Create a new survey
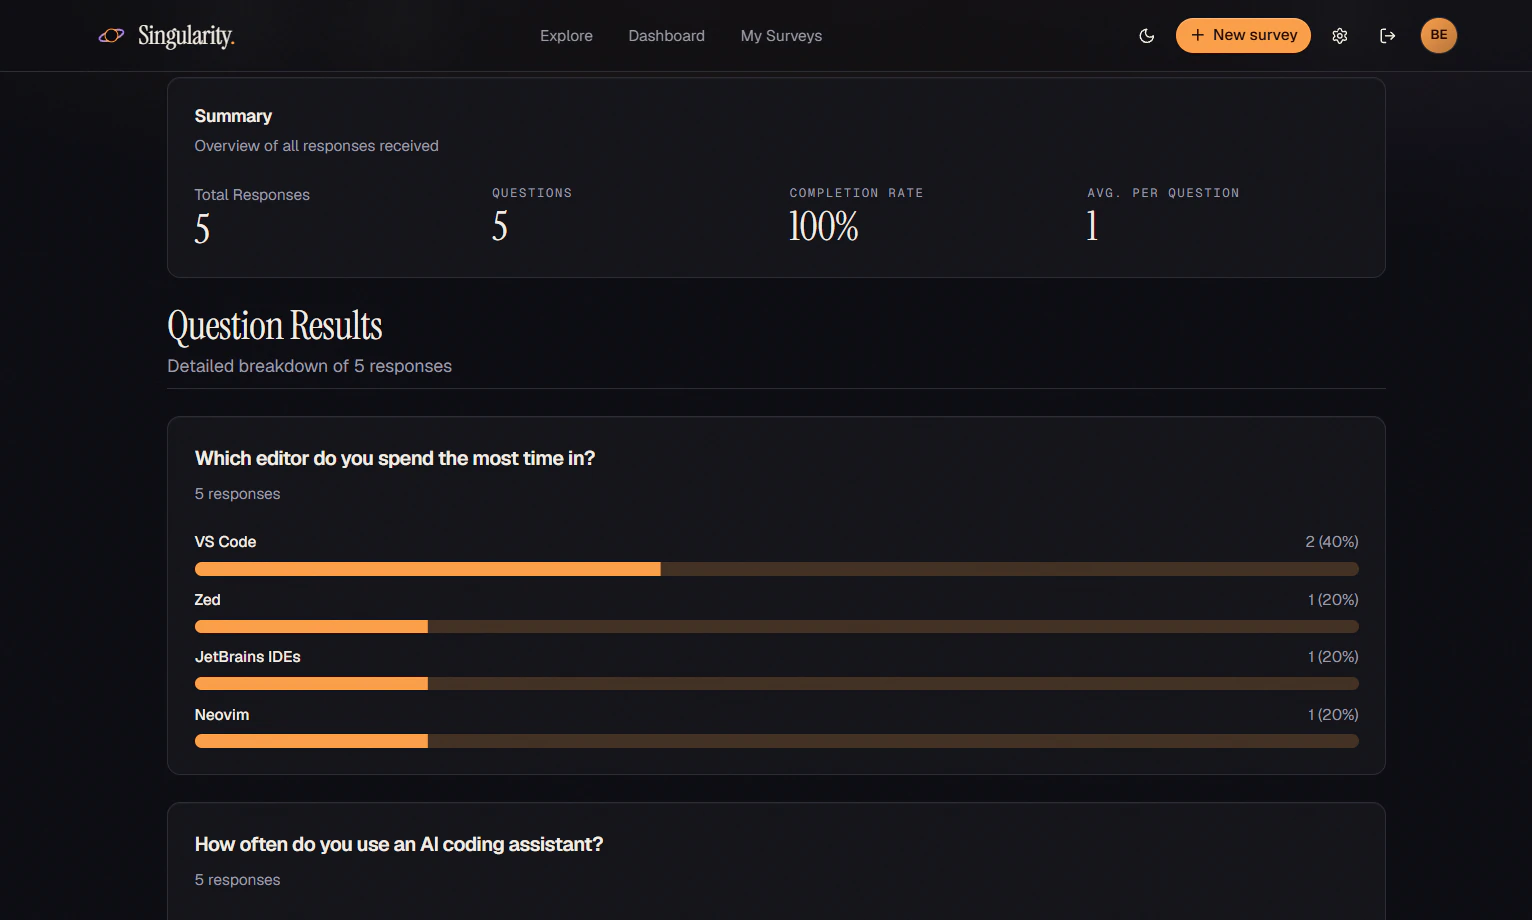This screenshot has width=1532, height=920. [1243, 35]
